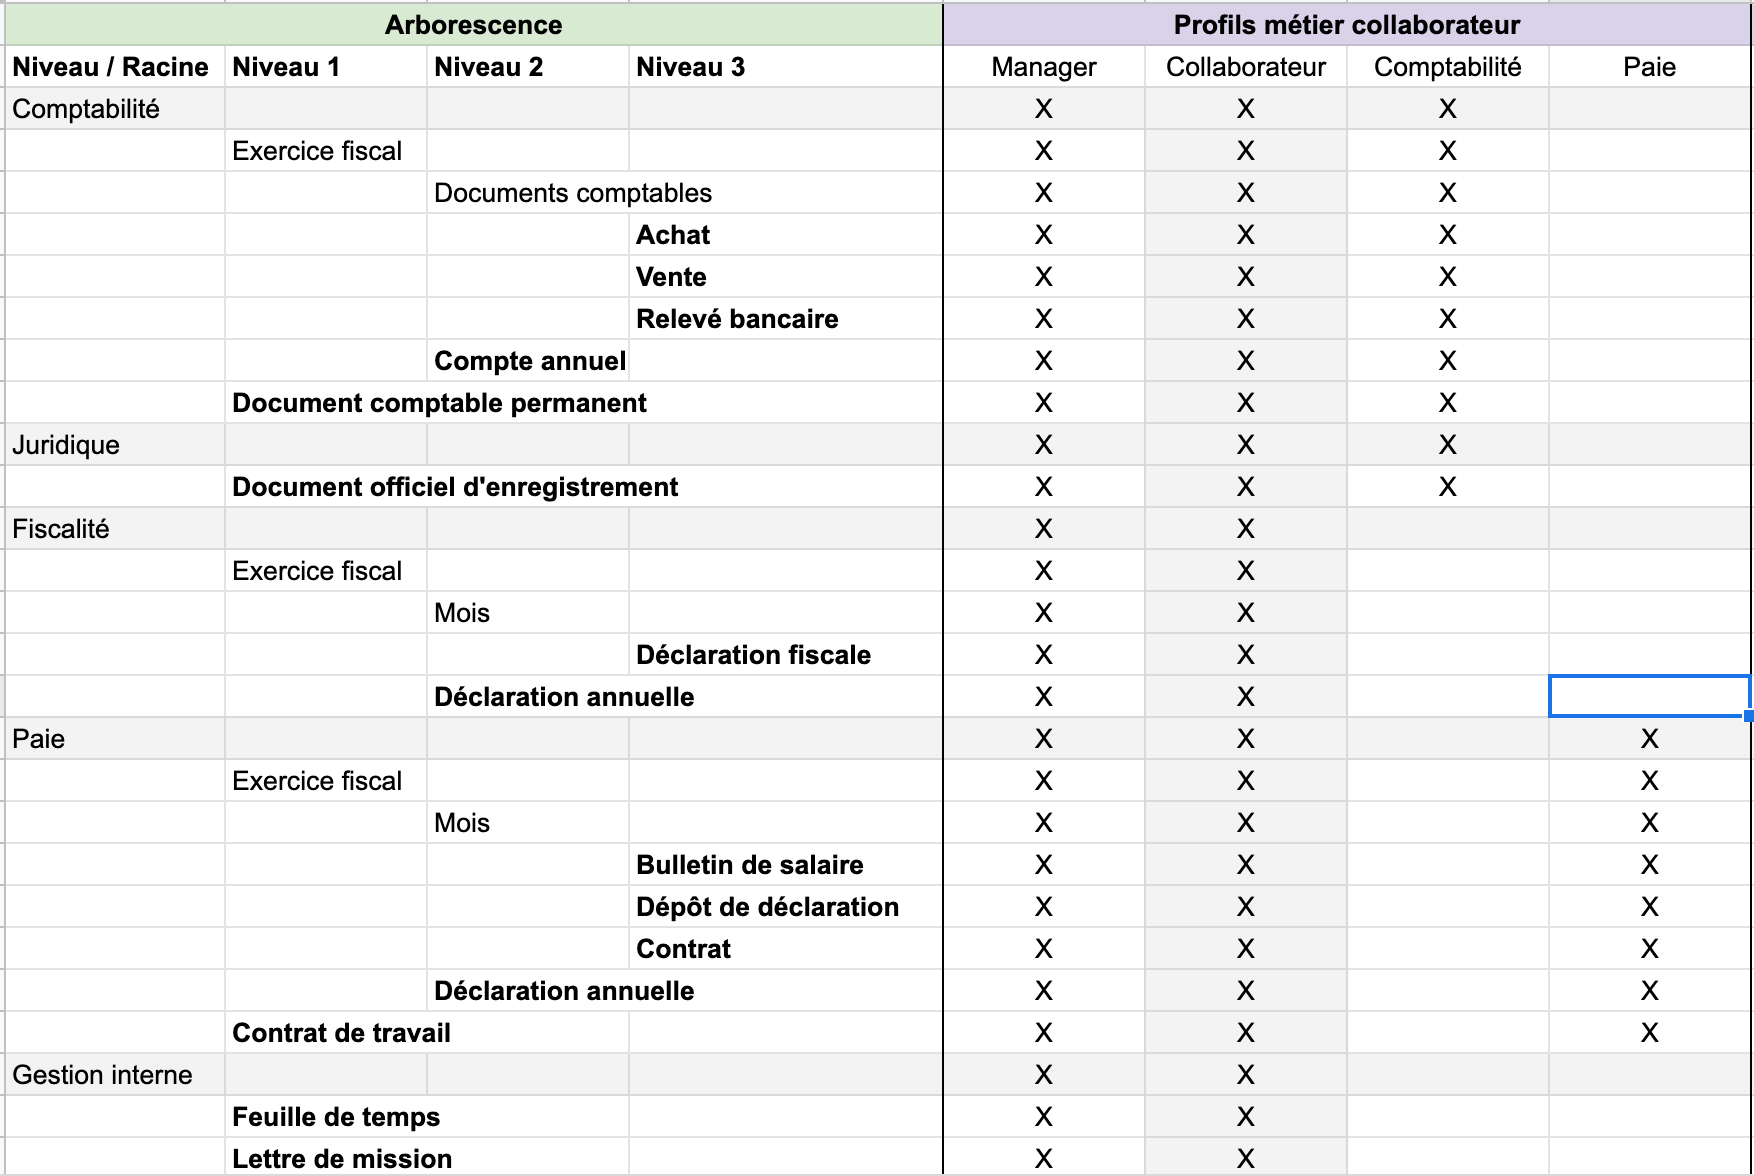
Task: Select the Paie column header cell
Action: pyautogui.click(x=1650, y=67)
